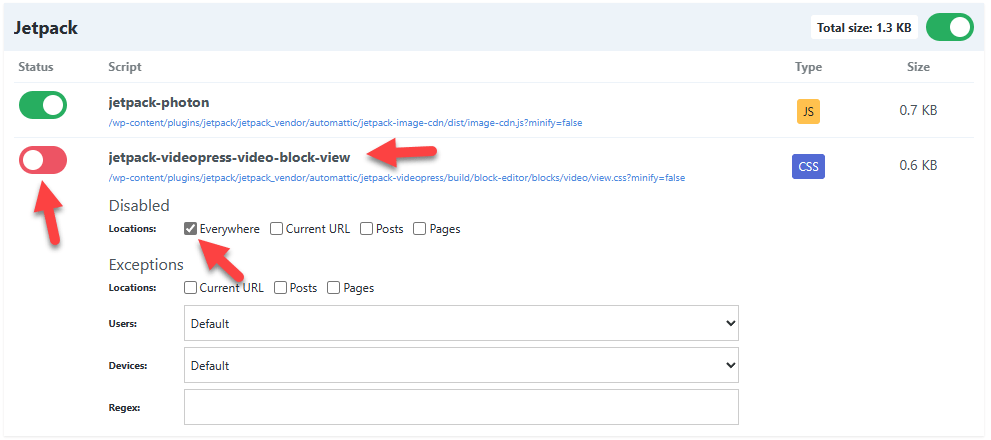Open the Devices dropdown
The image size is (991, 440).
(461, 365)
